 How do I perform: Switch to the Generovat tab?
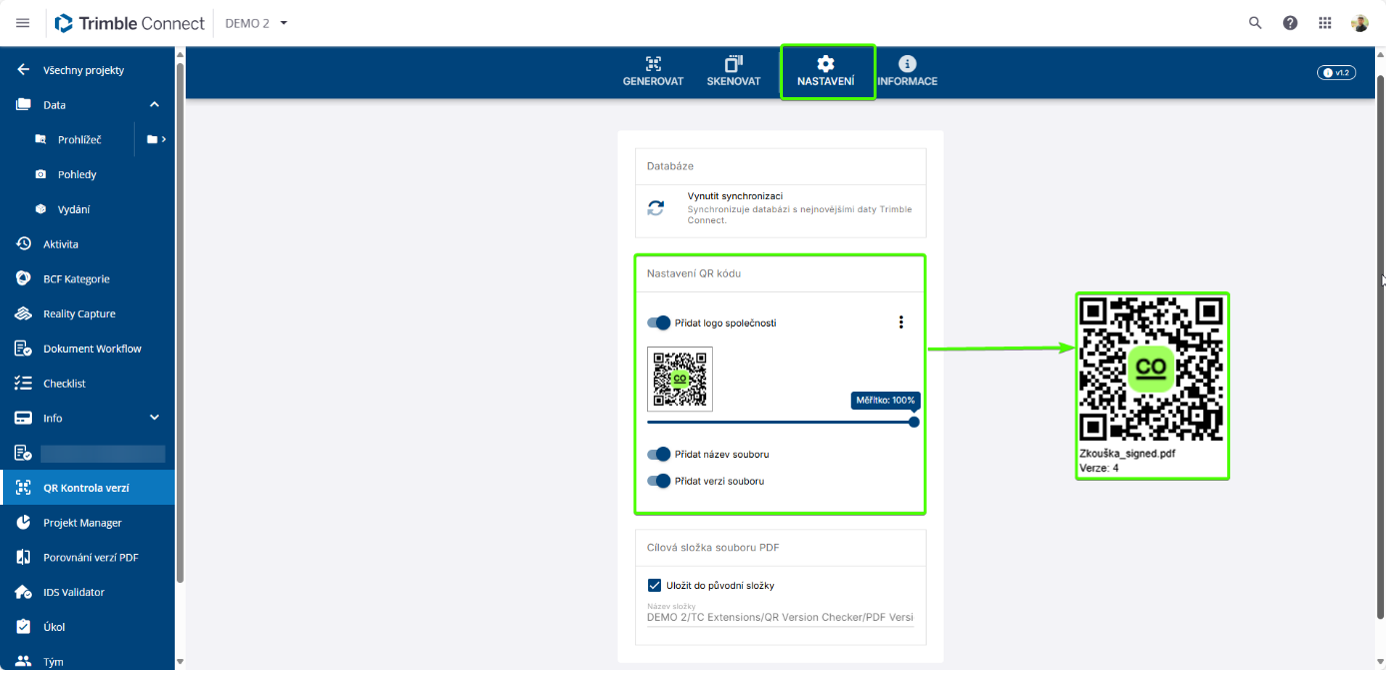pyautogui.click(x=653, y=71)
